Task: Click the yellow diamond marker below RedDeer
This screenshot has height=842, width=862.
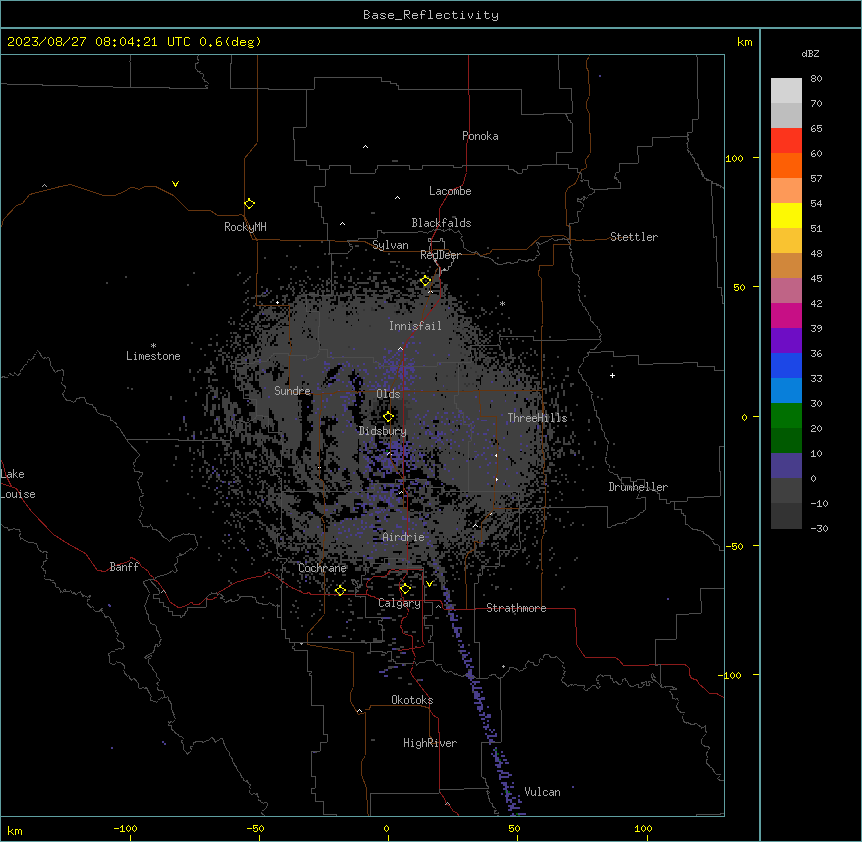Action: click(x=426, y=281)
